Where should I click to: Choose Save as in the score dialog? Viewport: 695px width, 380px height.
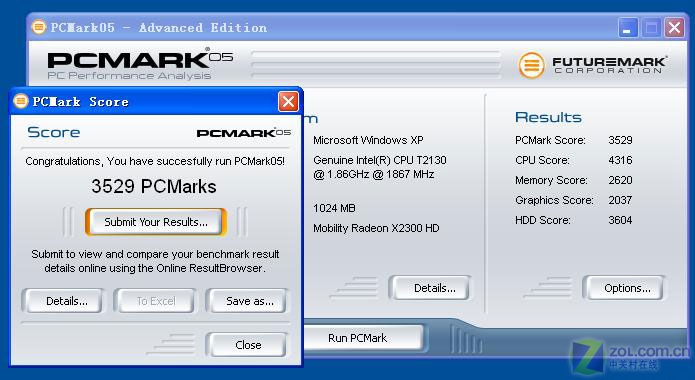246,301
